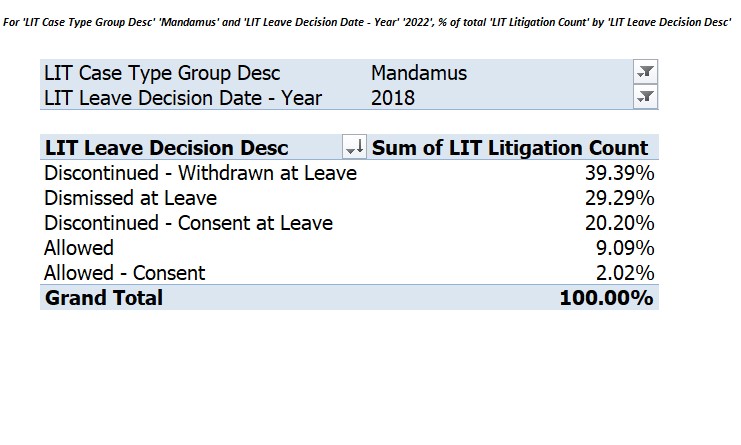This screenshot has height=445, width=741.
Task: Click the 100.00% grand total value
Action: pos(606,298)
